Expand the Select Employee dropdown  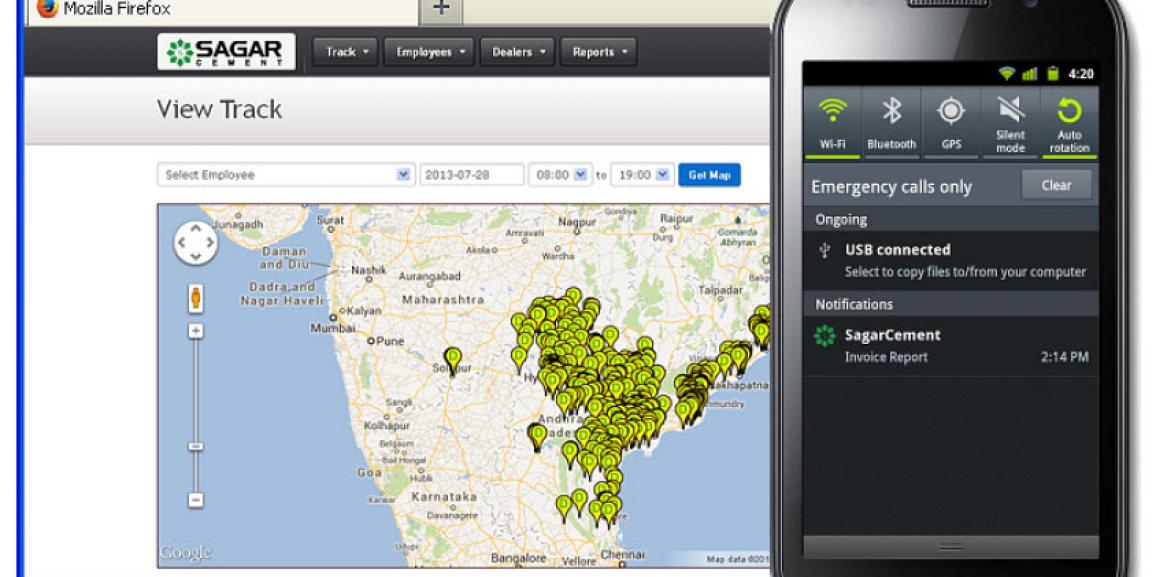286,175
